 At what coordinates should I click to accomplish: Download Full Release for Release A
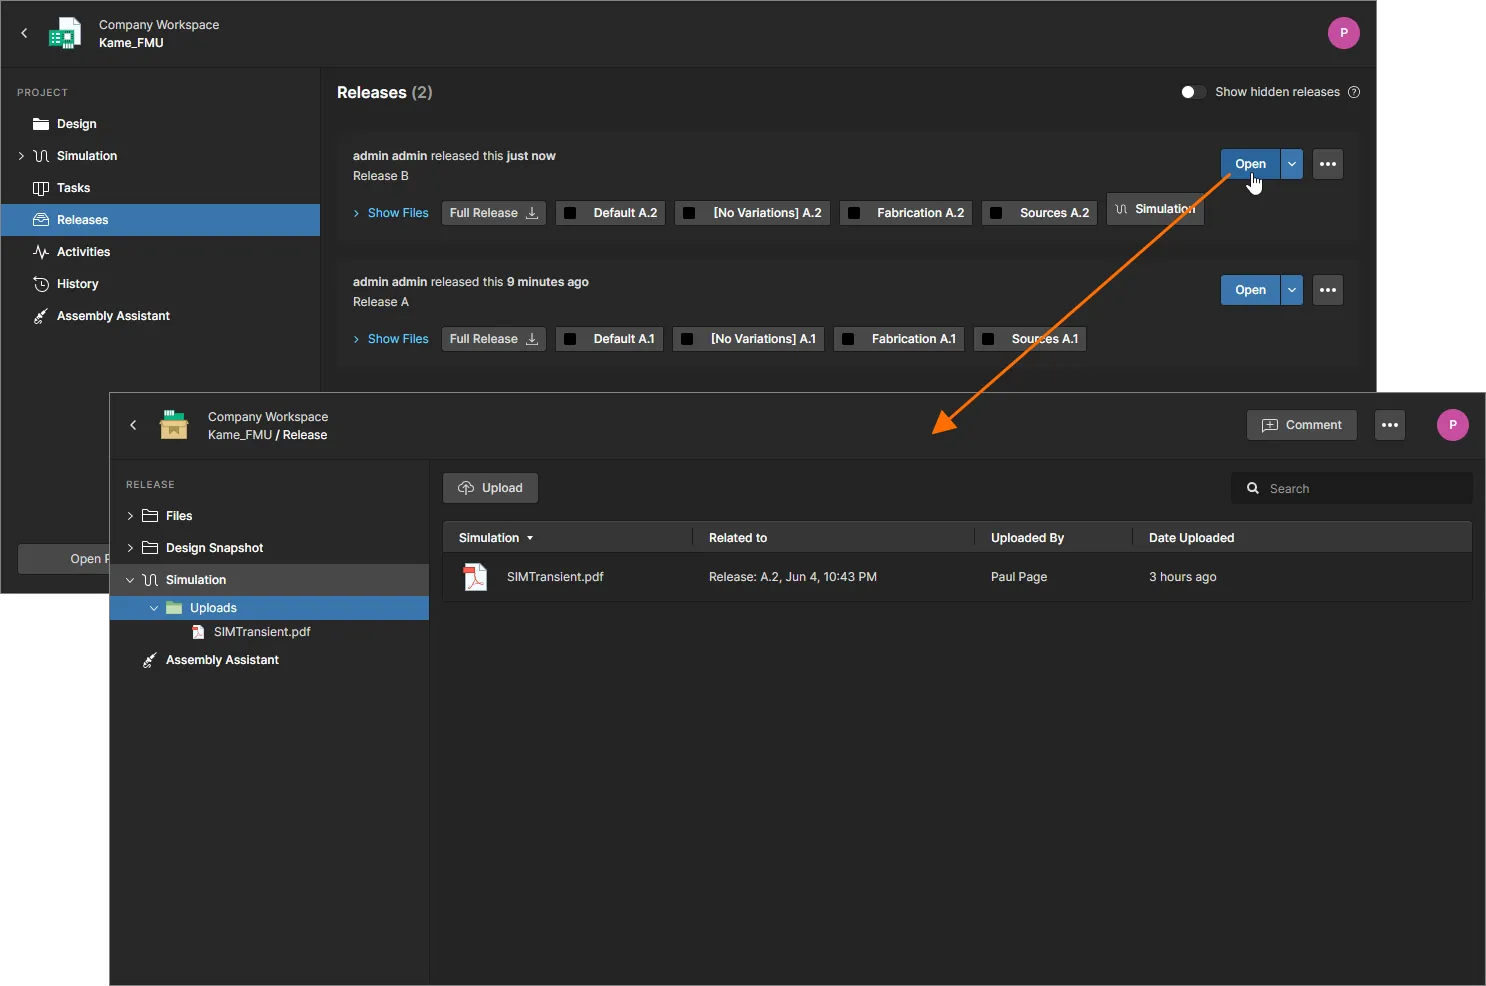click(x=493, y=339)
